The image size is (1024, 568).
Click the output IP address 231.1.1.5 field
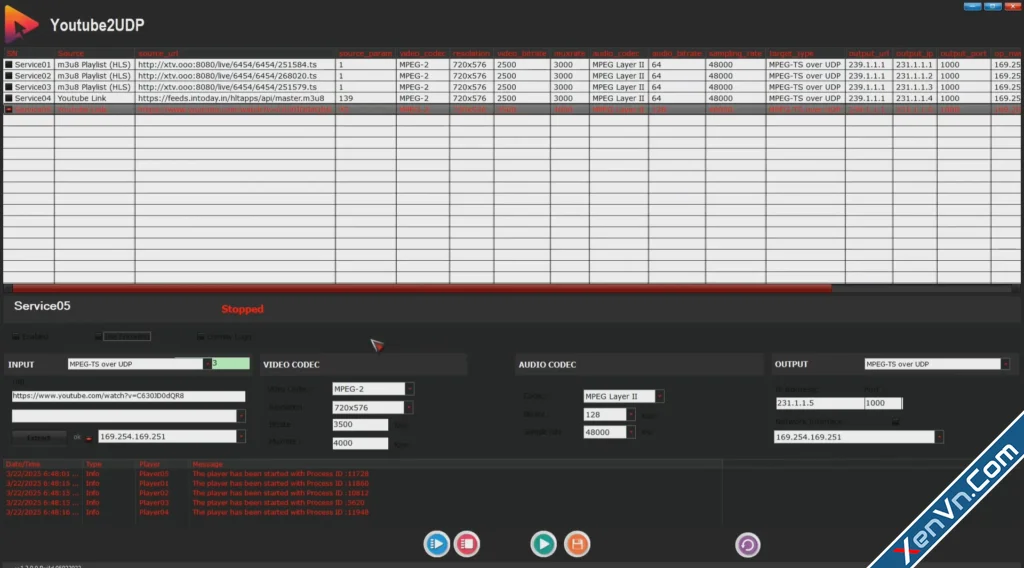tap(819, 403)
